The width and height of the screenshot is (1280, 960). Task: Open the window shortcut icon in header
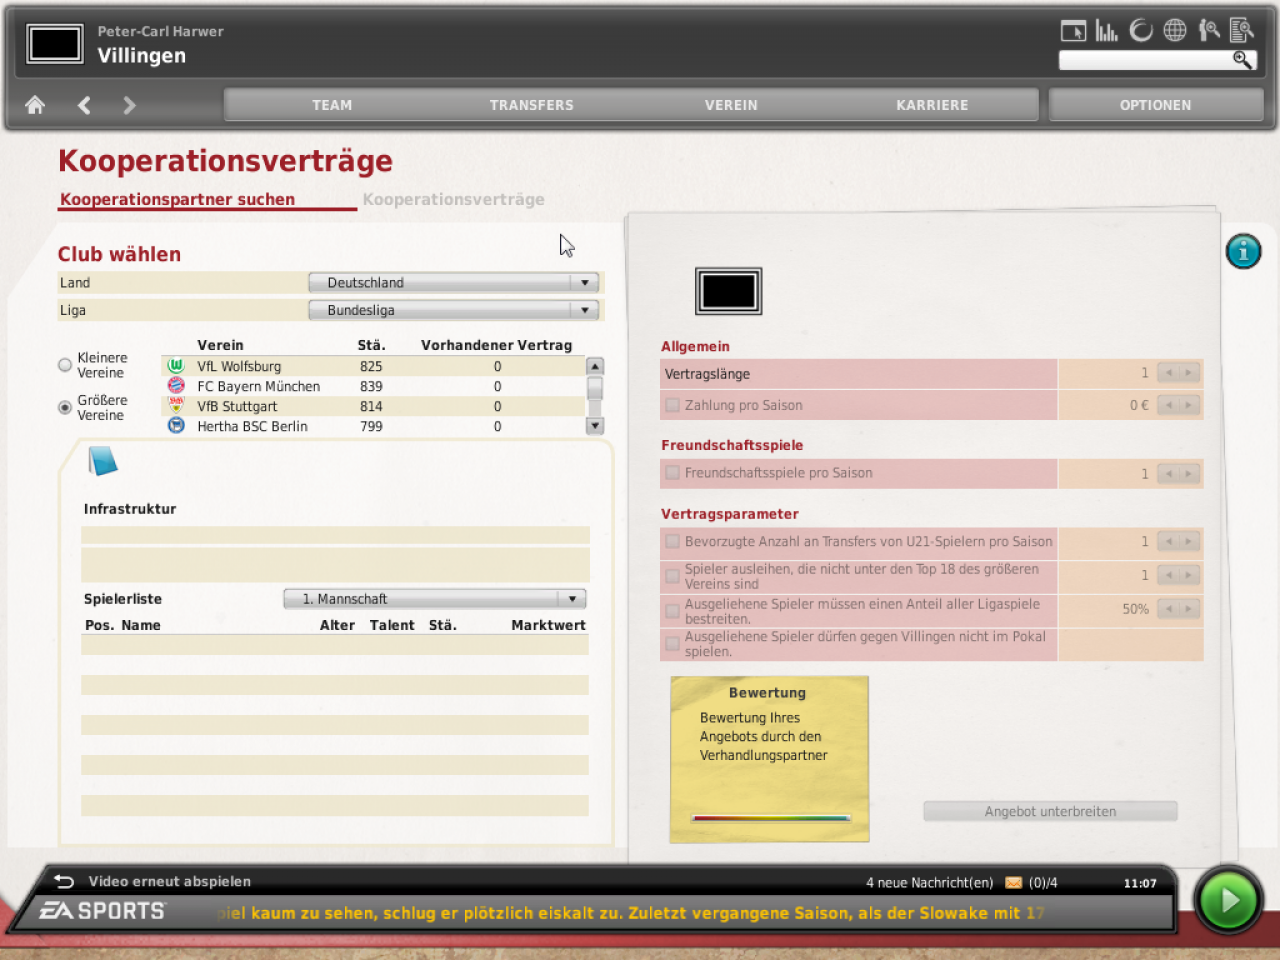tap(1073, 31)
